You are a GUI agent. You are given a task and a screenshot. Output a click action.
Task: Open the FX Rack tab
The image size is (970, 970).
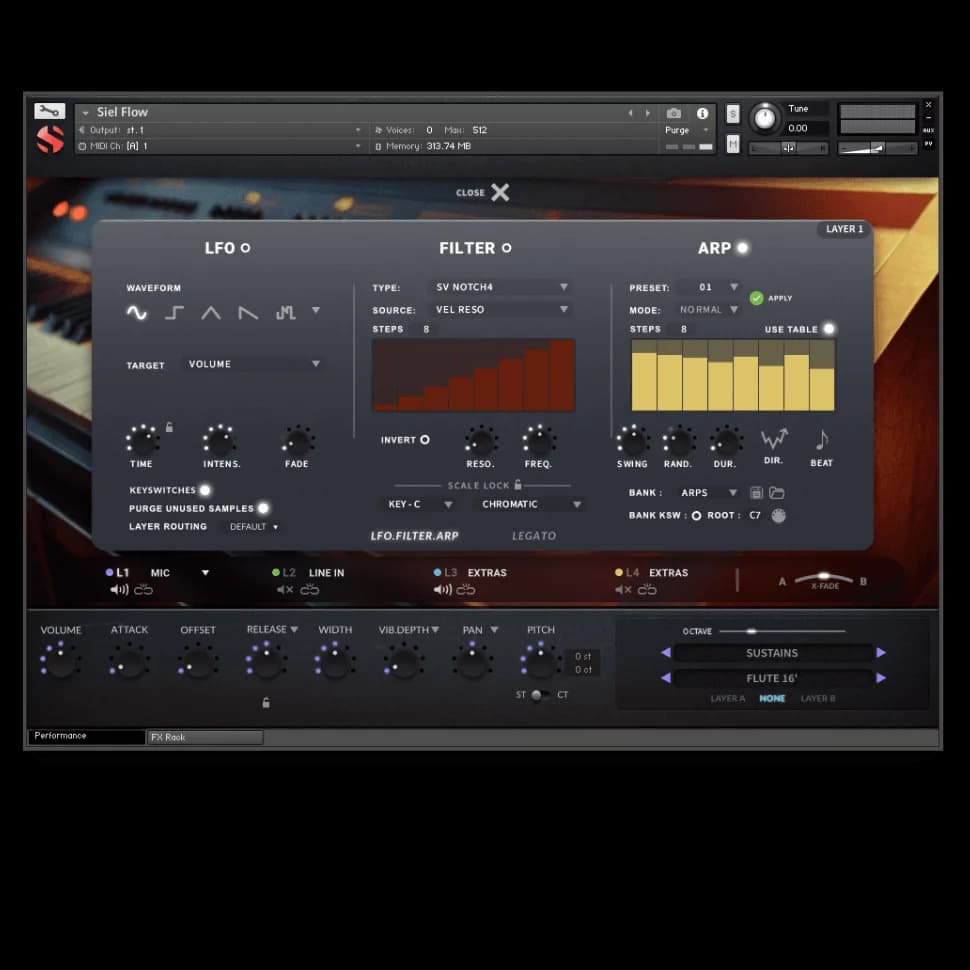click(x=205, y=737)
